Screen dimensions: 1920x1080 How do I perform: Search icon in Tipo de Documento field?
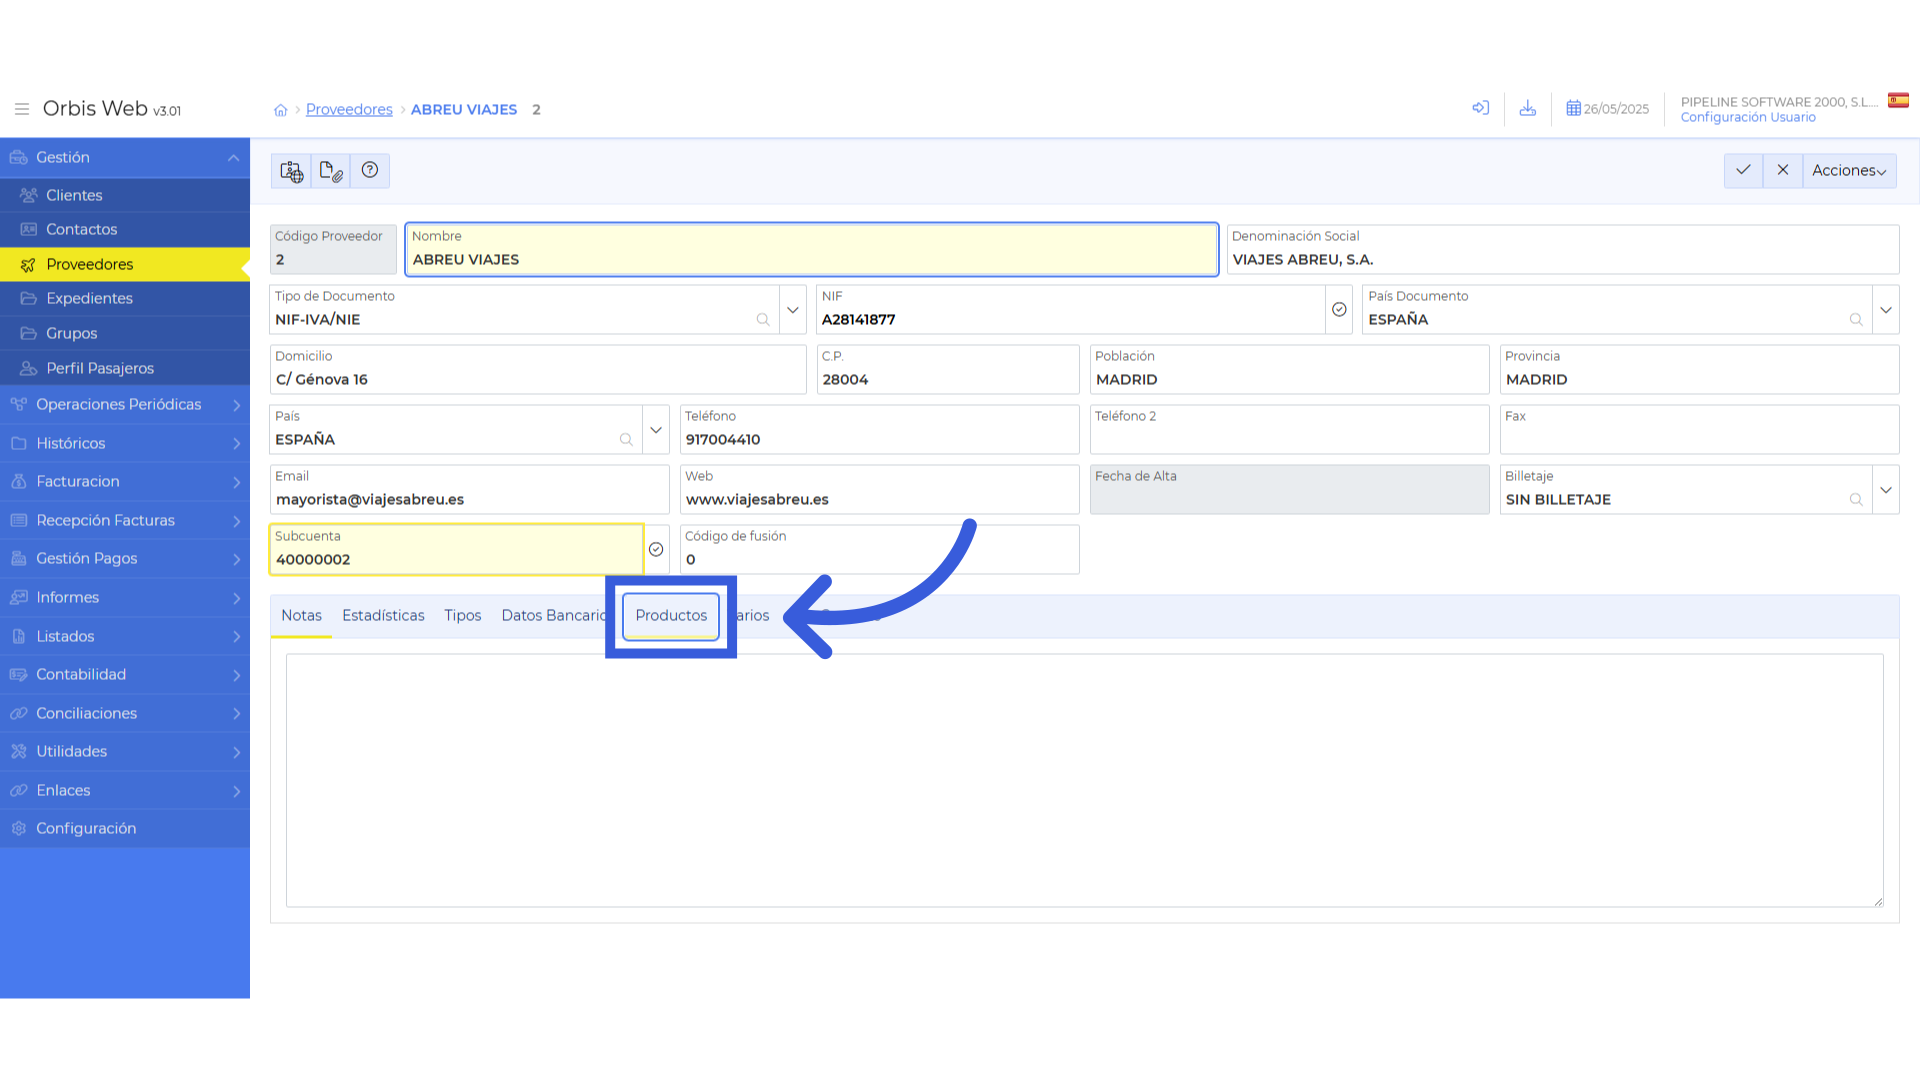(x=763, y=320)
